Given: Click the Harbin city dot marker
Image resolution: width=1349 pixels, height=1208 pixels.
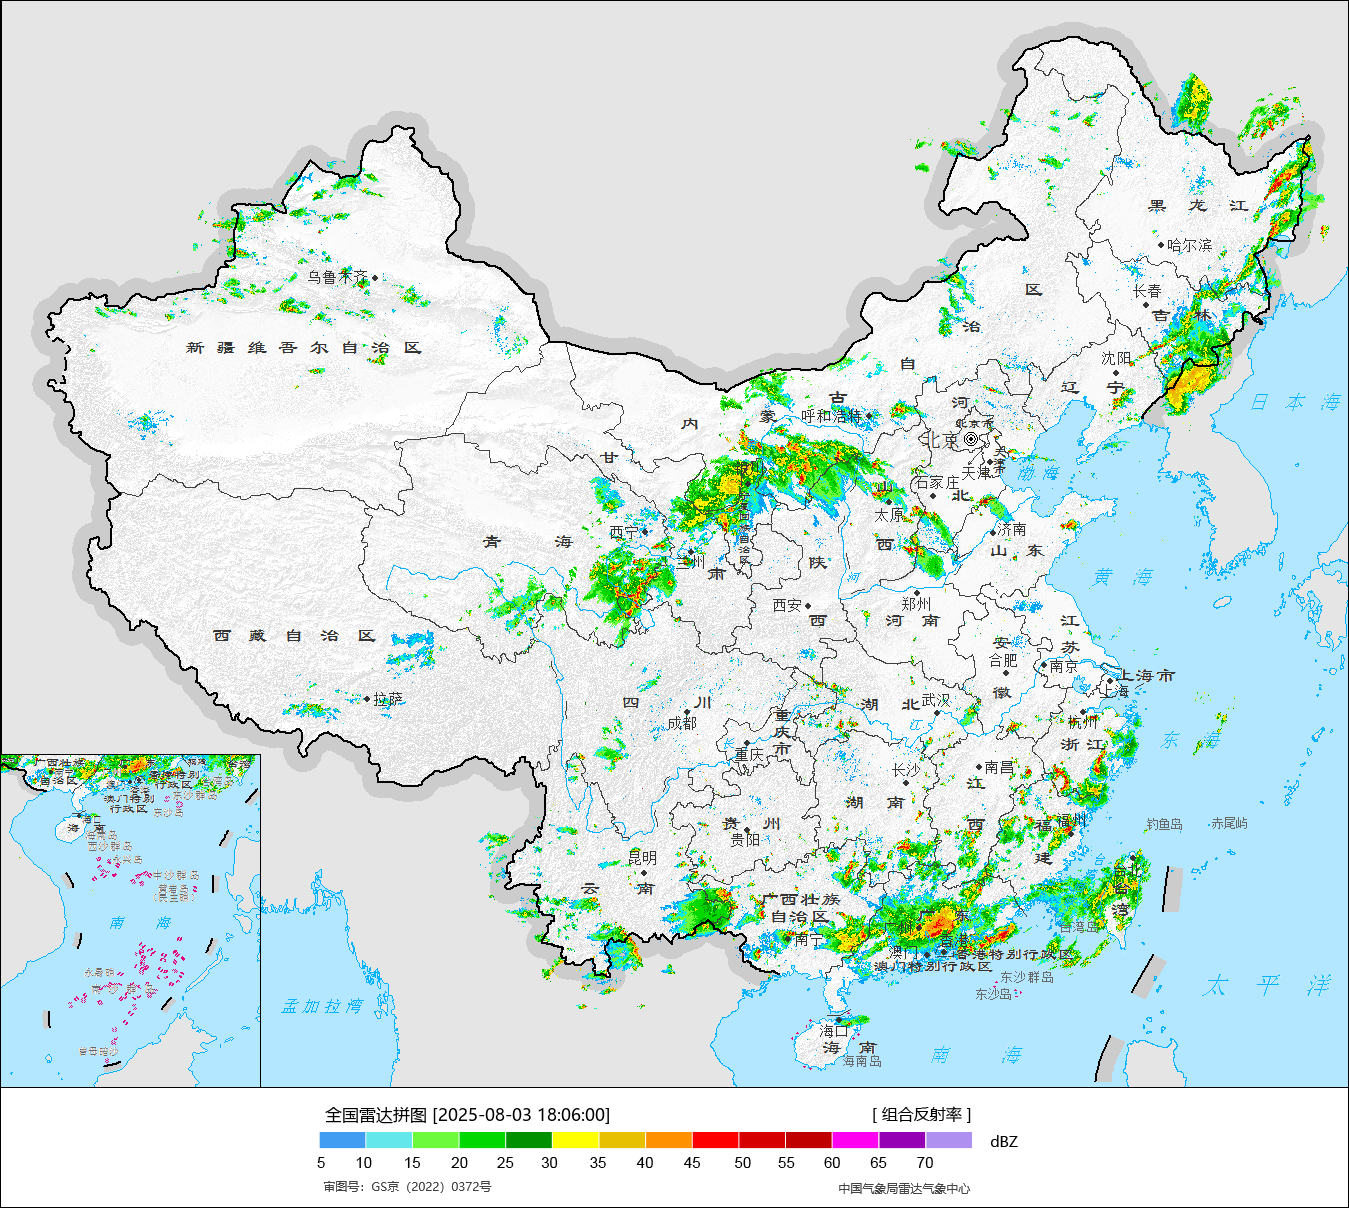Looking at the screenshot, I should coord(1161,244).
